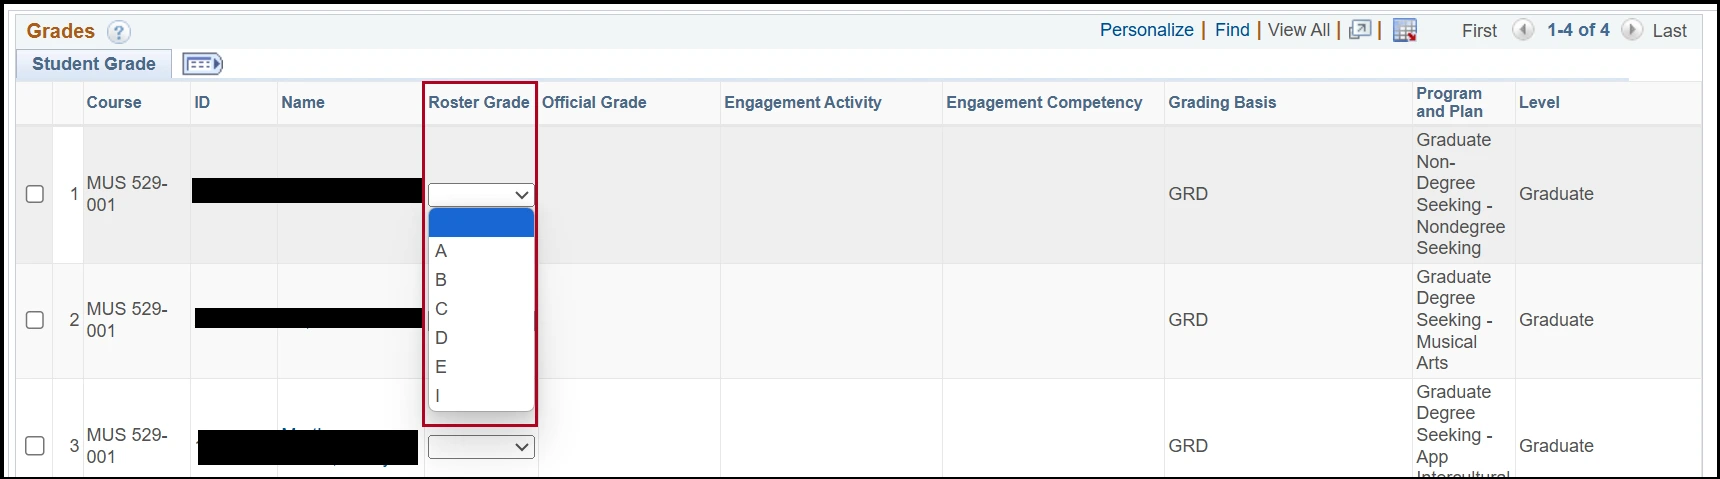
Task: Collapse the open Roster Grade dropdown for row 1
Action: click(481, 195)
